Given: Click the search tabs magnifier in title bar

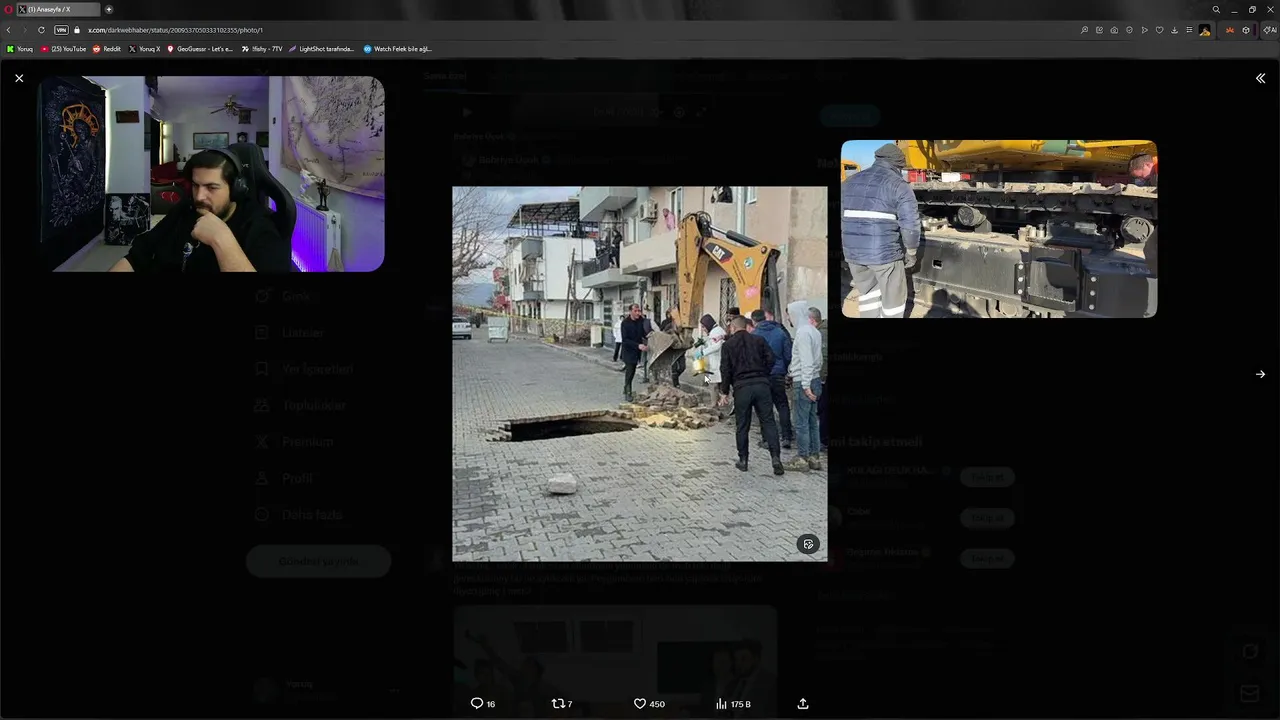Looking at the screenshot, I should click(1216, 9).
